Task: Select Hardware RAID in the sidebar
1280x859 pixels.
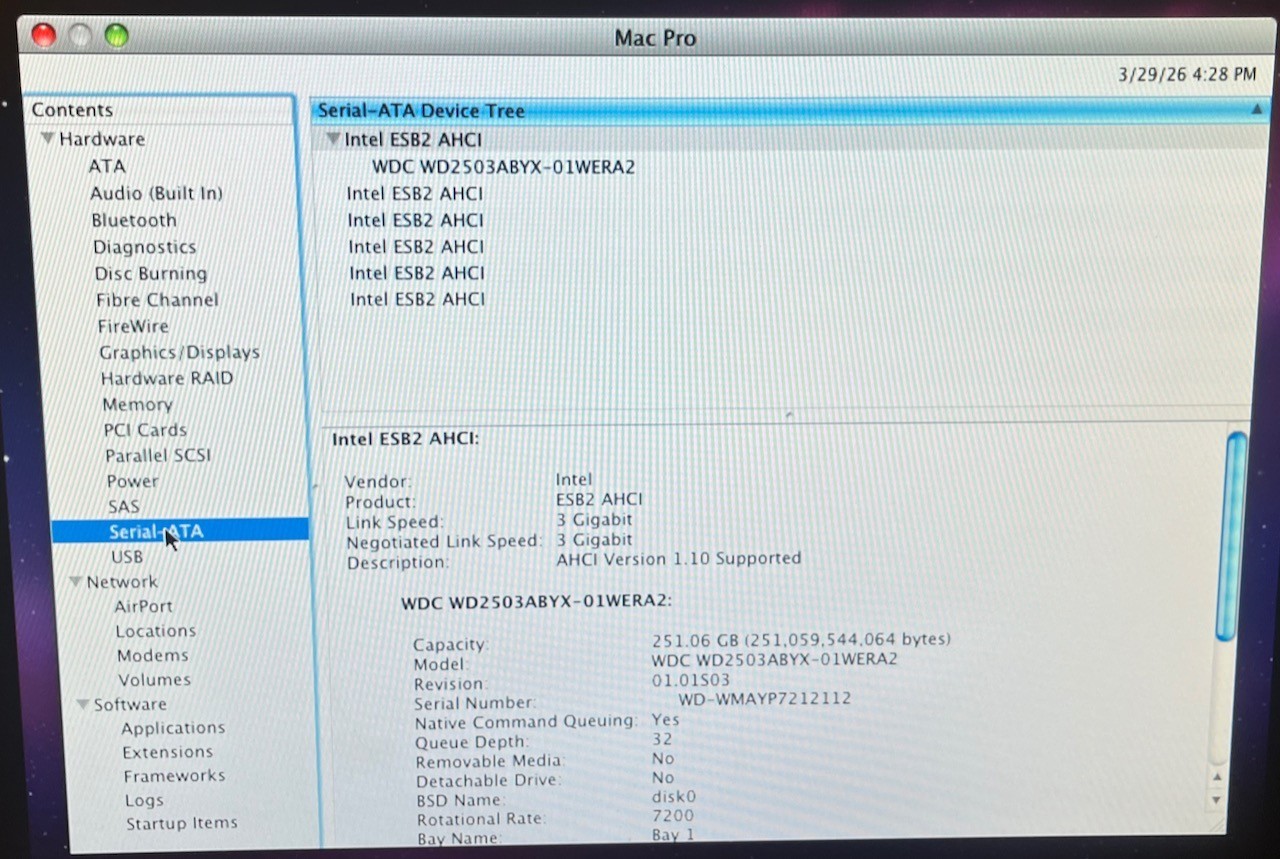Action: tap(167, 378)
